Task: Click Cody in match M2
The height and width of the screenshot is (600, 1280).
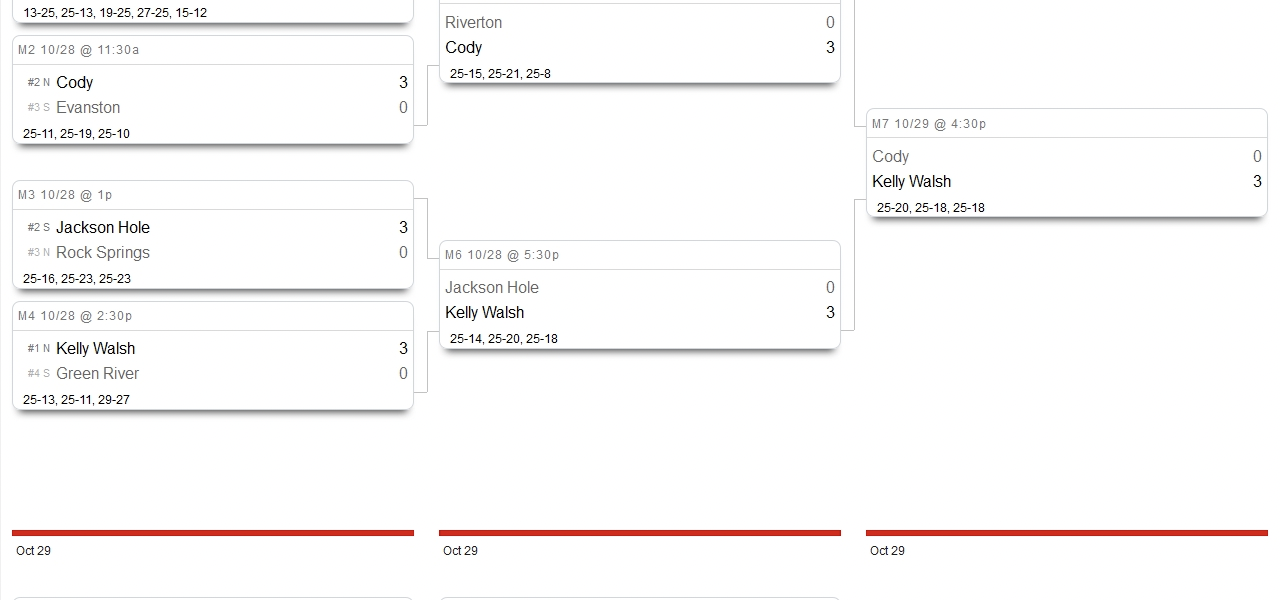Action: coord(75,83)
